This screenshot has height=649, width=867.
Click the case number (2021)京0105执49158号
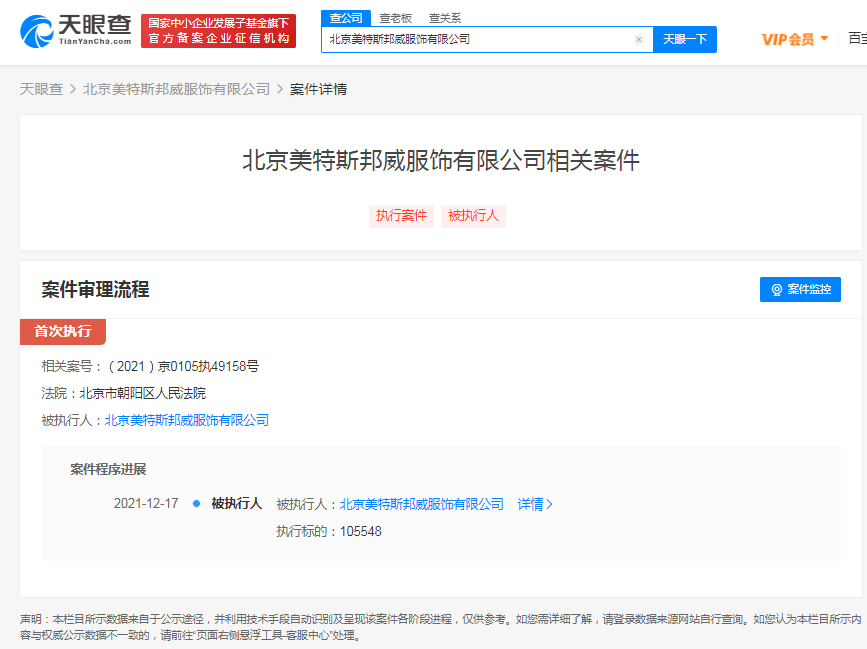tap(183, 366)
